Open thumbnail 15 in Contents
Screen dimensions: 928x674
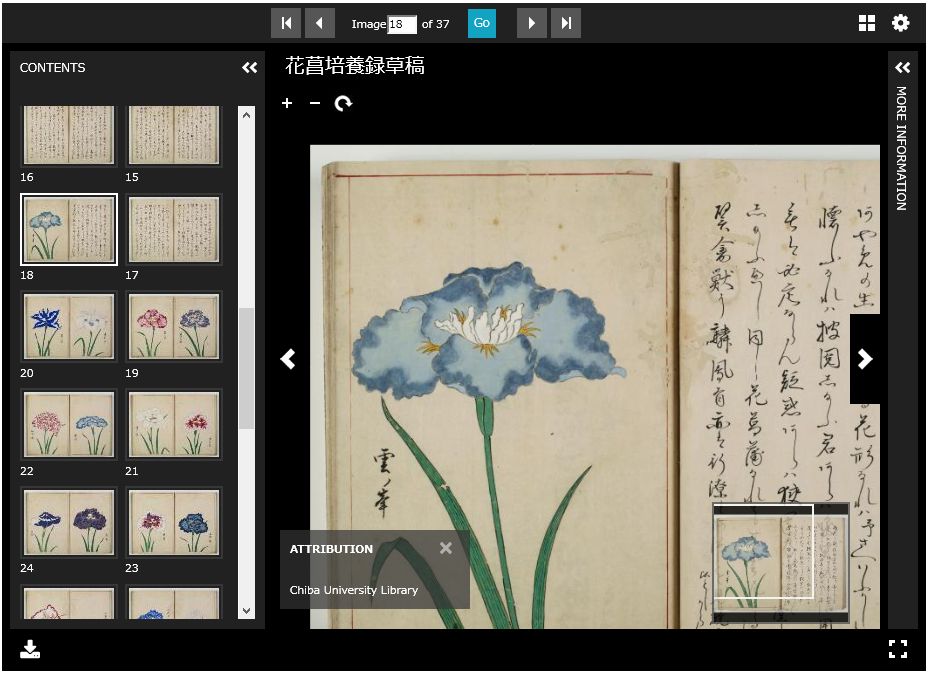tap(174, 136)
